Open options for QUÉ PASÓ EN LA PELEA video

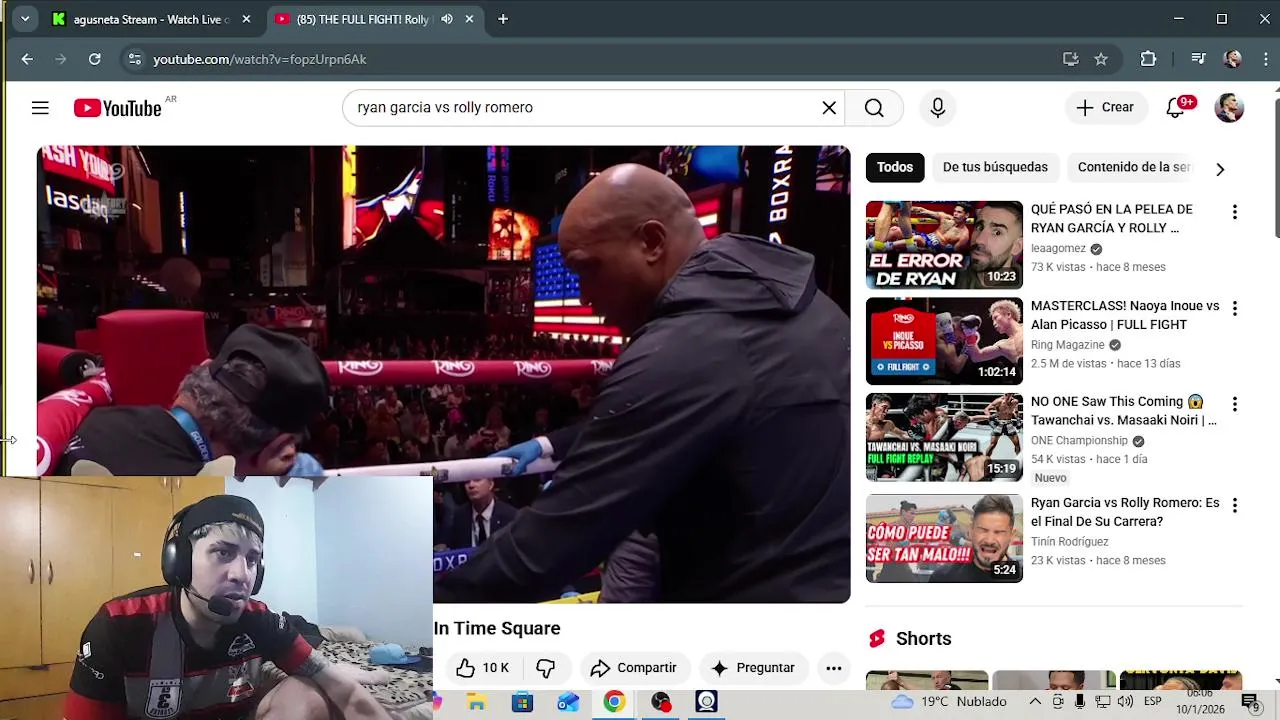[1235, 212]
